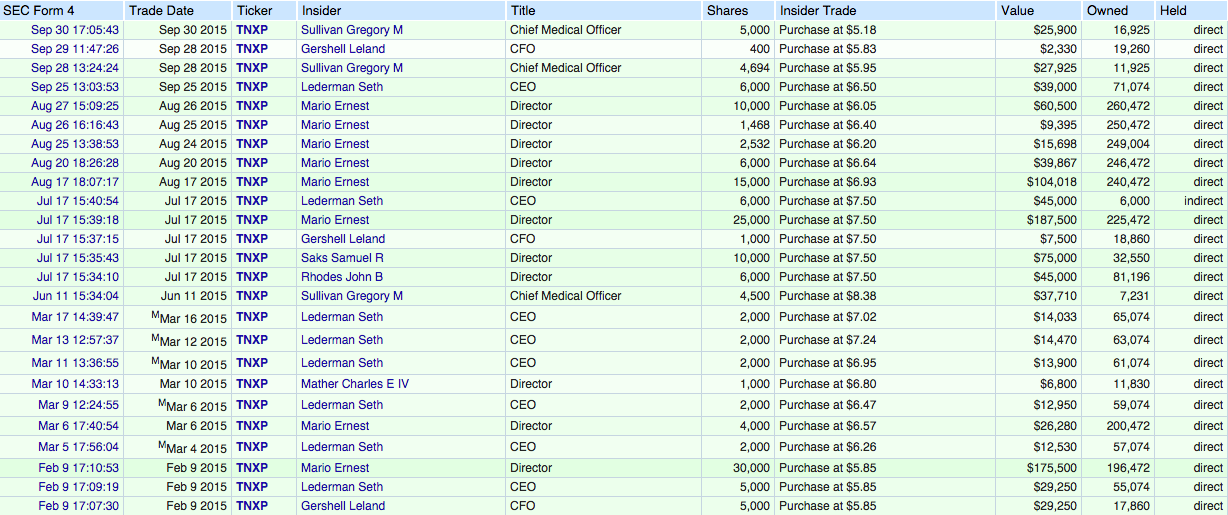Viewport: 1228px width, 515px height.
Task: Open SEC filing dated Jun 11 15:34:04
Action: point(77,296)
